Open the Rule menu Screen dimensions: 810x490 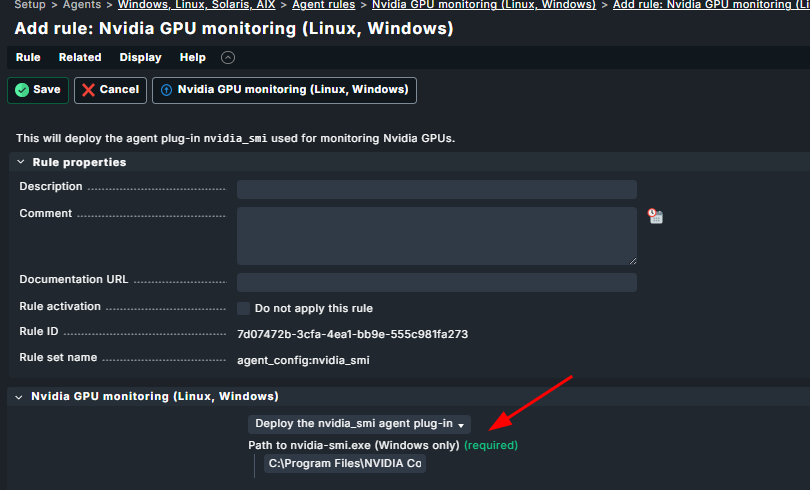[28, 57]
